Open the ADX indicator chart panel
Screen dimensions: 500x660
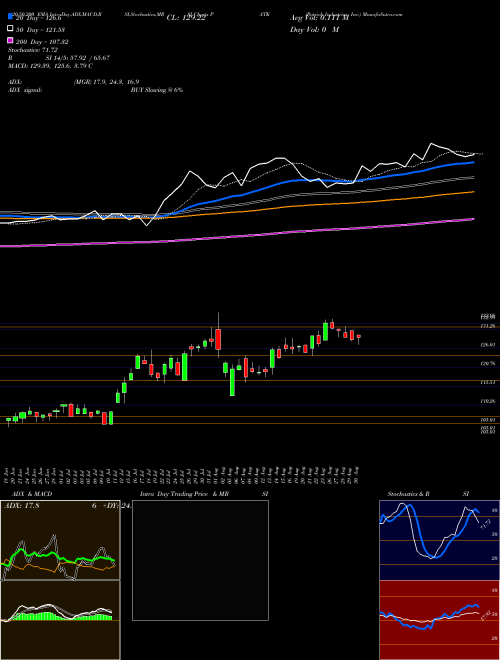coord(60,540)
